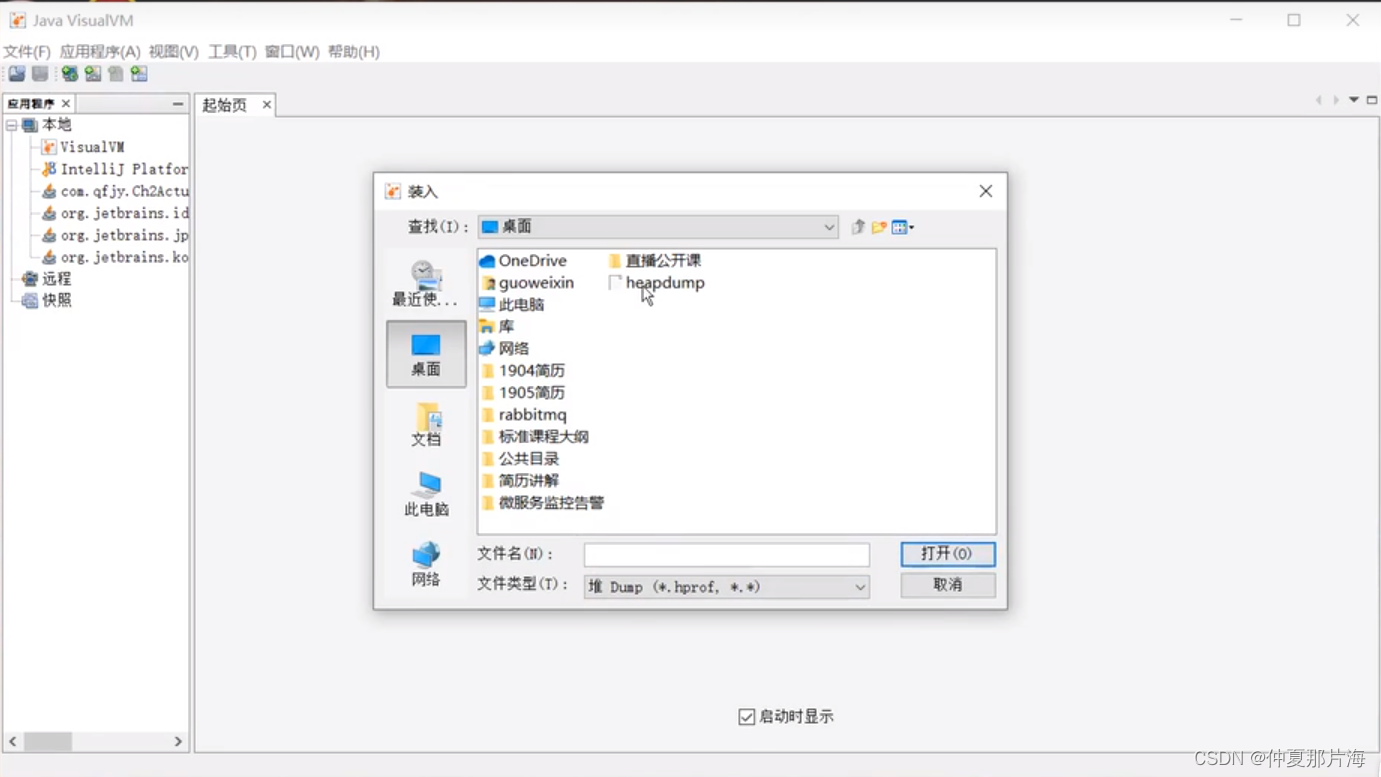Screen dimensions: 1381x777
Task: Select 桌面 desktop shortcut in side panel
Action: (426, 354)
